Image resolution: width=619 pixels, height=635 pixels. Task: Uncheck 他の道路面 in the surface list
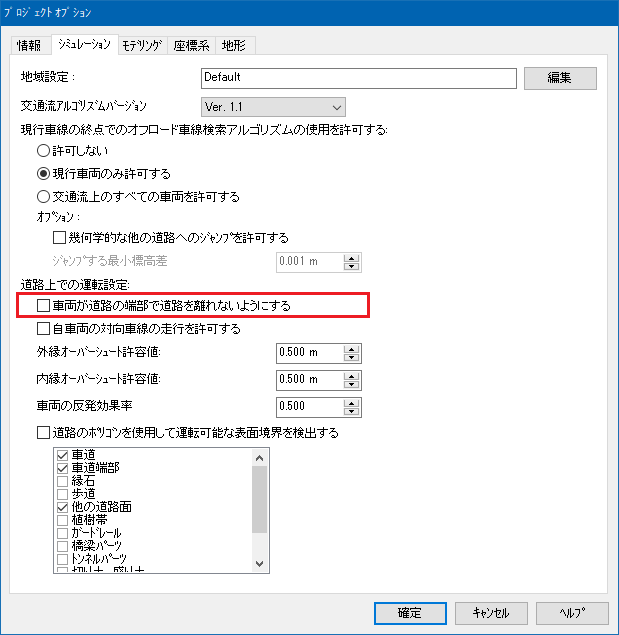62,507
